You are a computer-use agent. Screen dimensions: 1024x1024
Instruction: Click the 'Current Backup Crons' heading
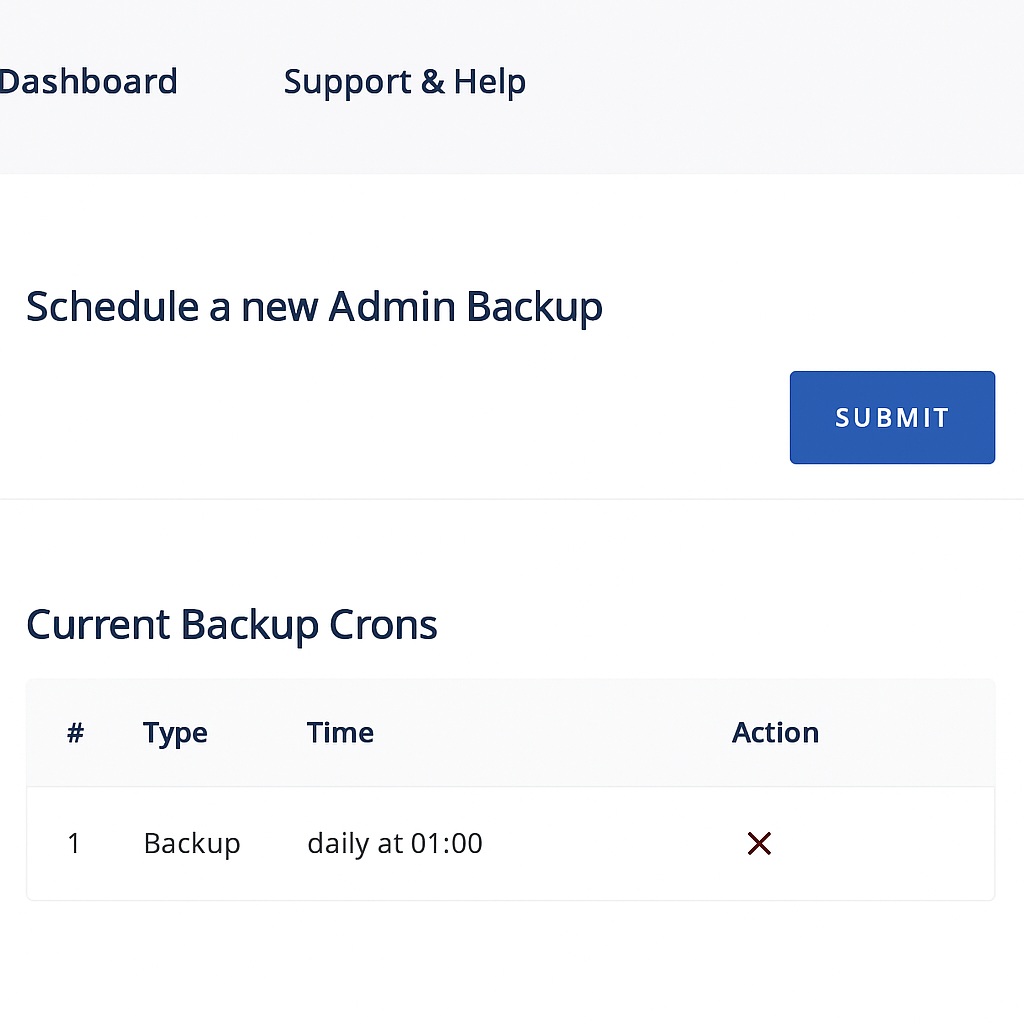click(x=231, y=625)
